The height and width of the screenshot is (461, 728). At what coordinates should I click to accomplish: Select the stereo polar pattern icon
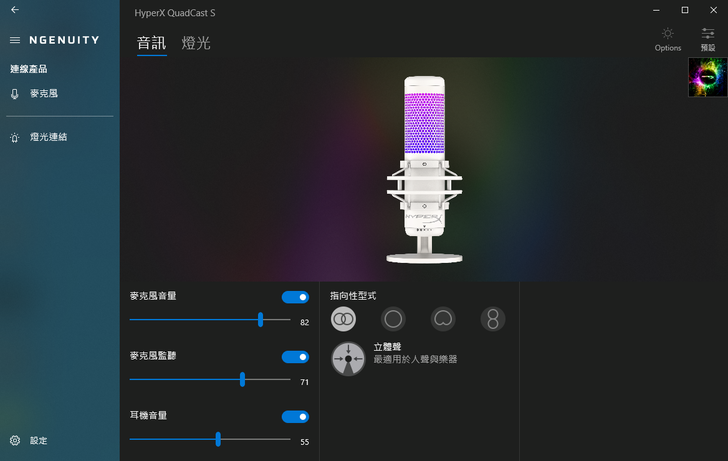click(343, 319)
